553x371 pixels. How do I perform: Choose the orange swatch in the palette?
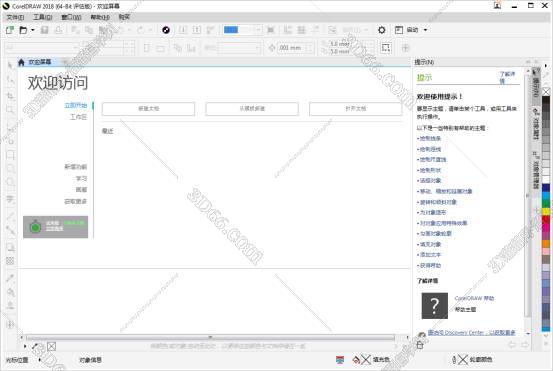pyautogui.click(x=546, y=243)
